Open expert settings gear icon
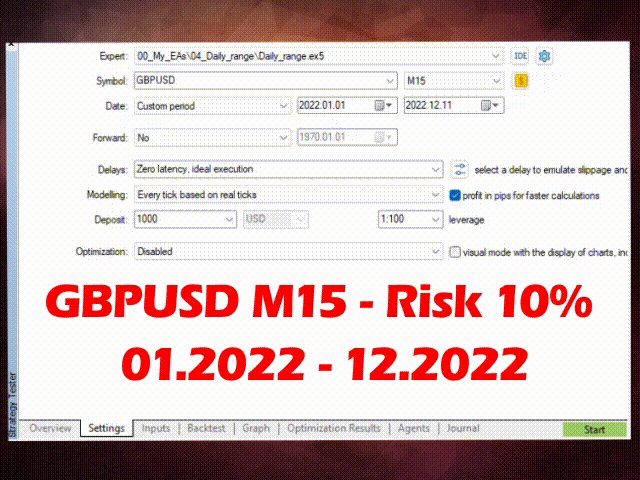Viewport: 640px width, 480px height. point(544,56)
